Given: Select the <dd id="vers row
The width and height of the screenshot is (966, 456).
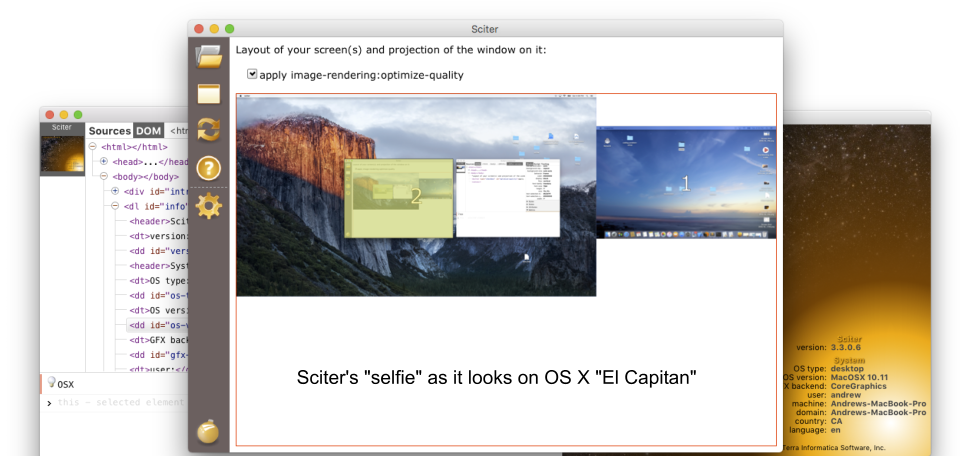Looking at the screenshot, I should [158, 251].
